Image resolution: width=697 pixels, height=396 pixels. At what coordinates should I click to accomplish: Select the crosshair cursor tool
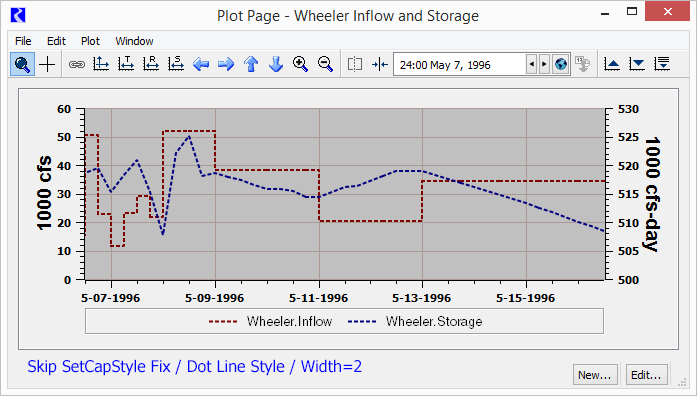tap(47, 64)
